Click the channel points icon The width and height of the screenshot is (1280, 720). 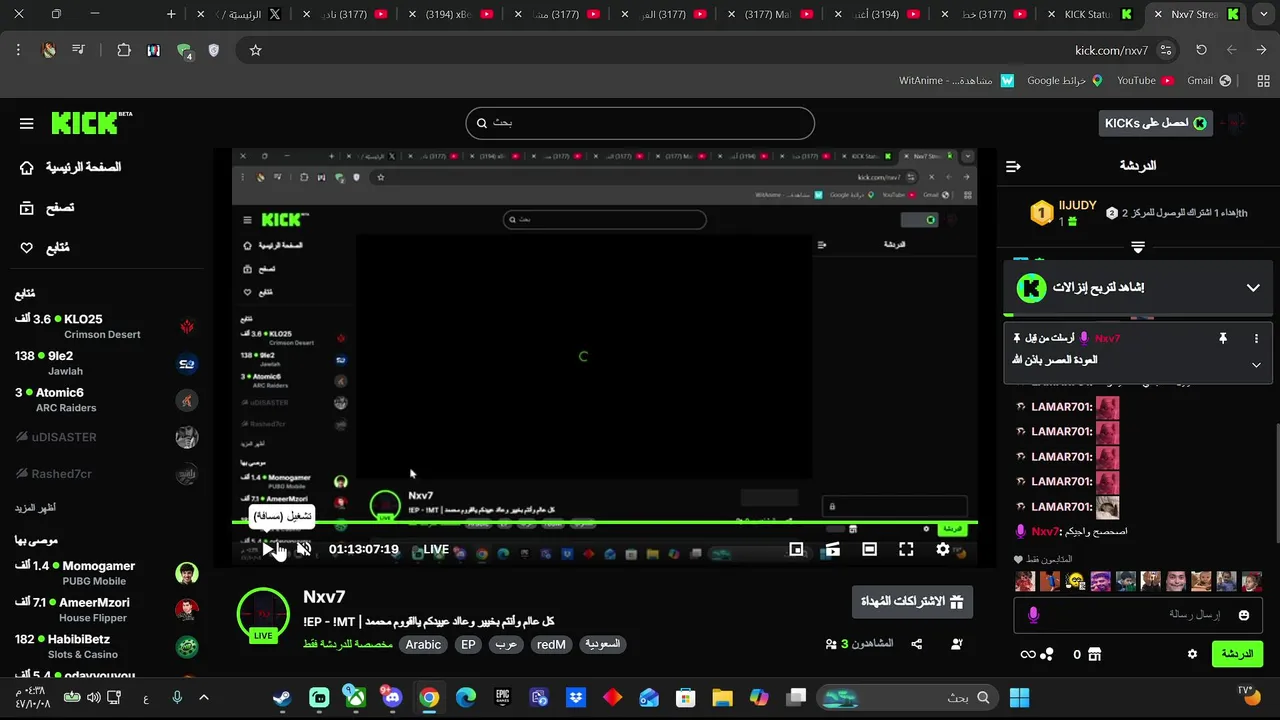point(1047,654)
